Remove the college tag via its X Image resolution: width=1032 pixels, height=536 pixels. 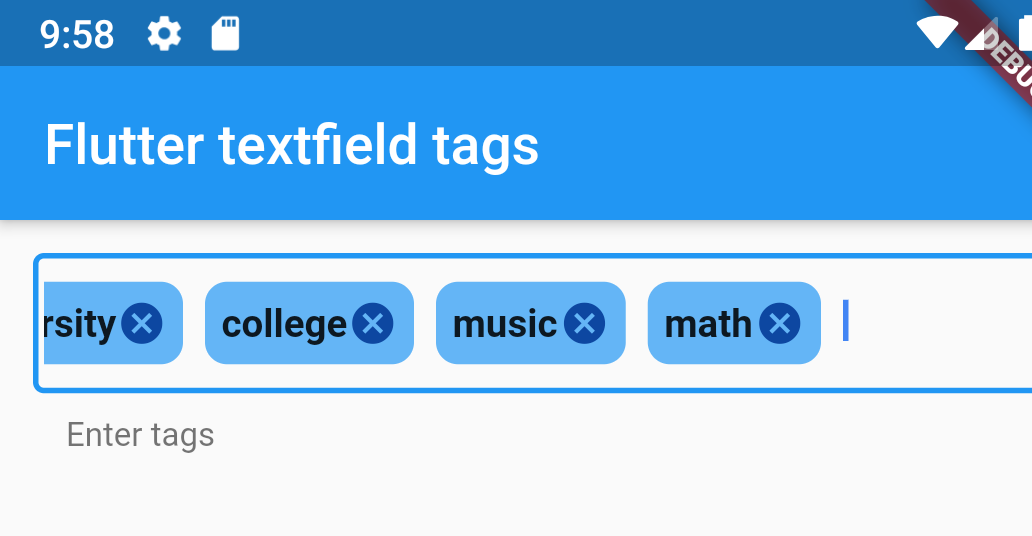(373, 323)
